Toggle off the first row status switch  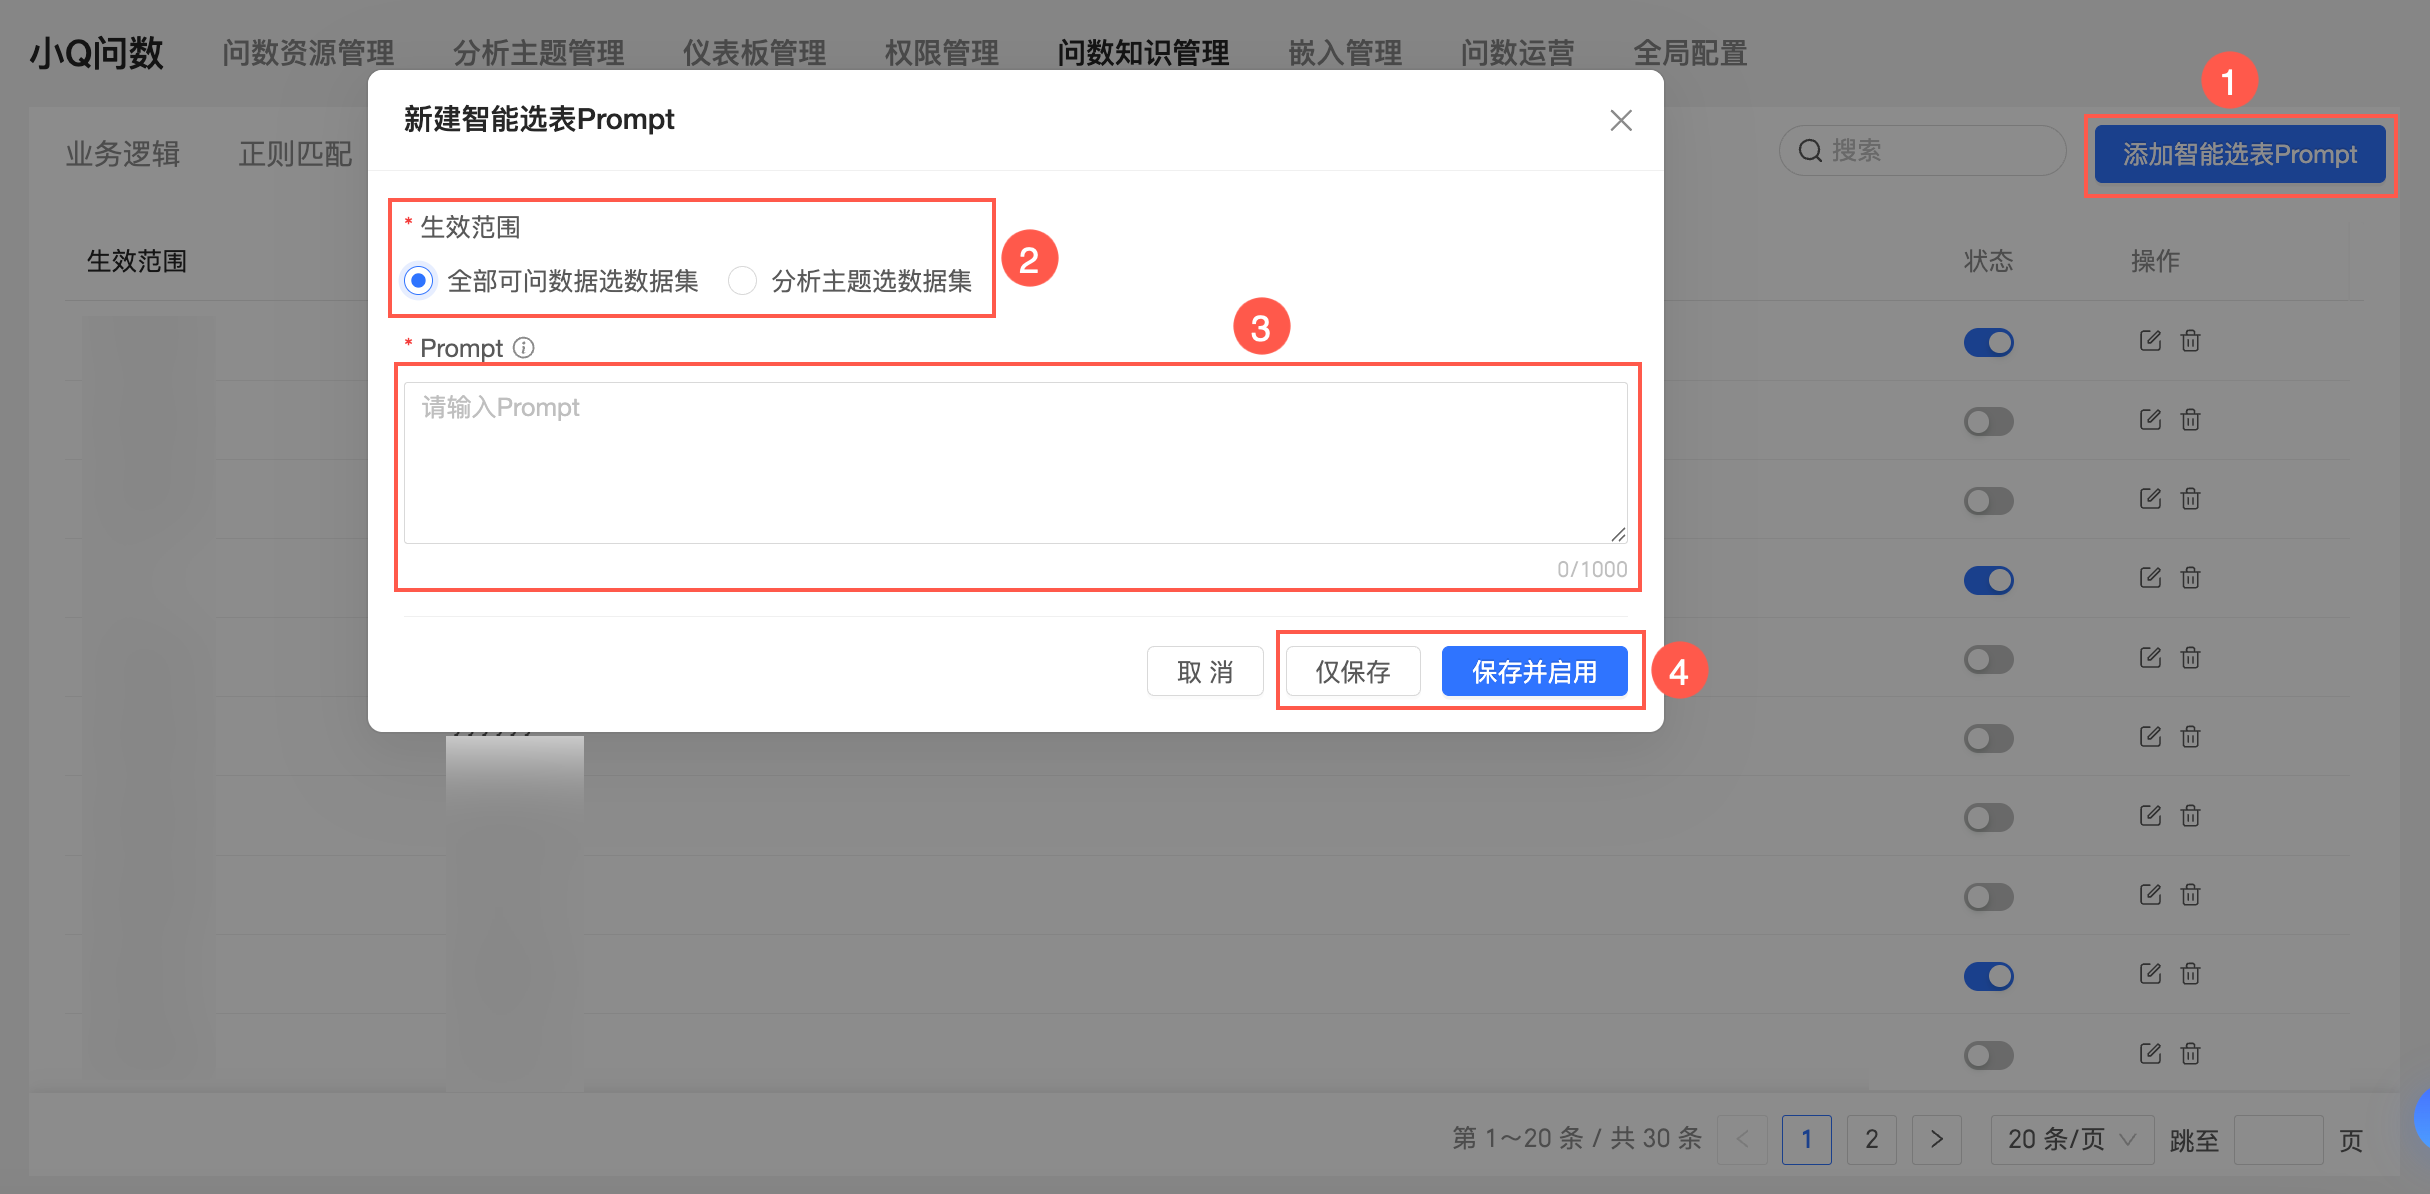(1988, 343)
